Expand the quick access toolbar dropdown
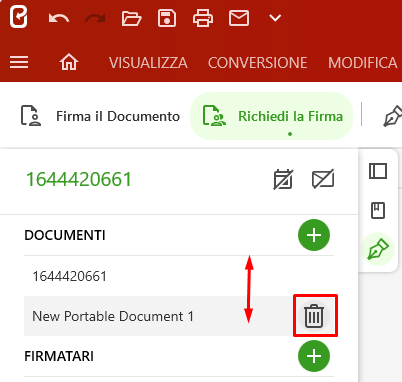 (x=275, y=18)
